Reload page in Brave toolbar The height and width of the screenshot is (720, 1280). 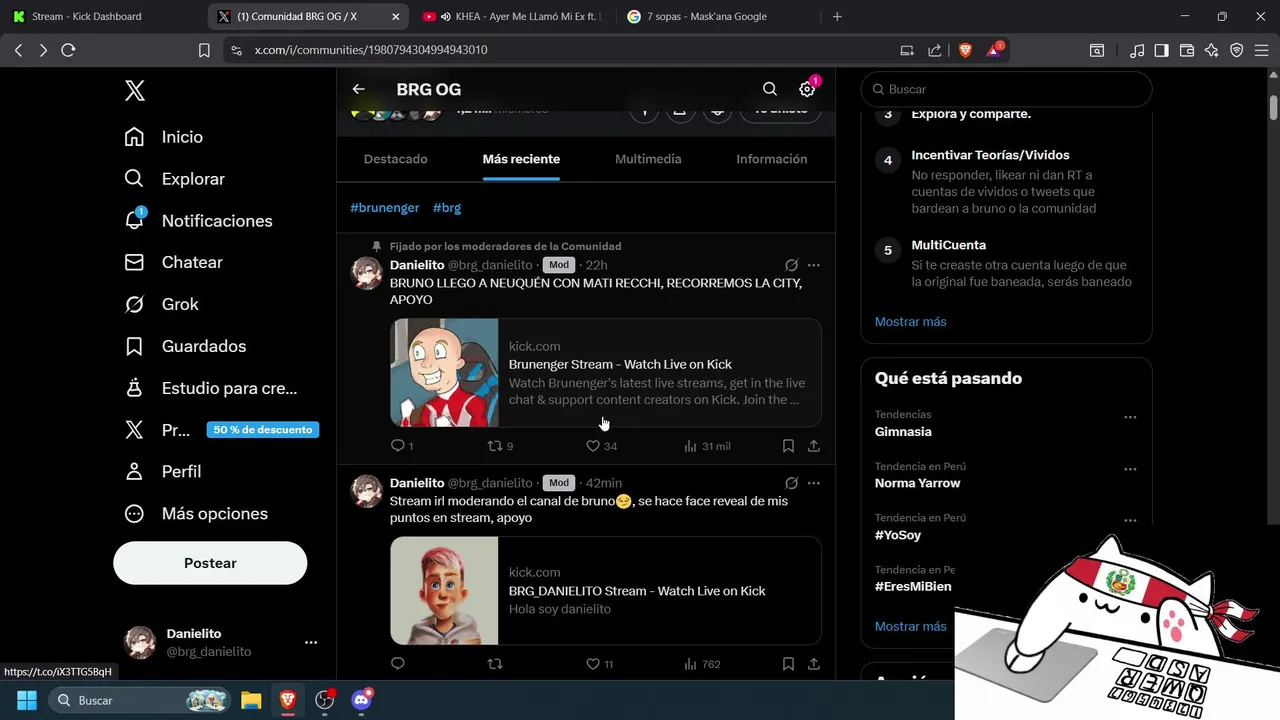click(68, 50)
